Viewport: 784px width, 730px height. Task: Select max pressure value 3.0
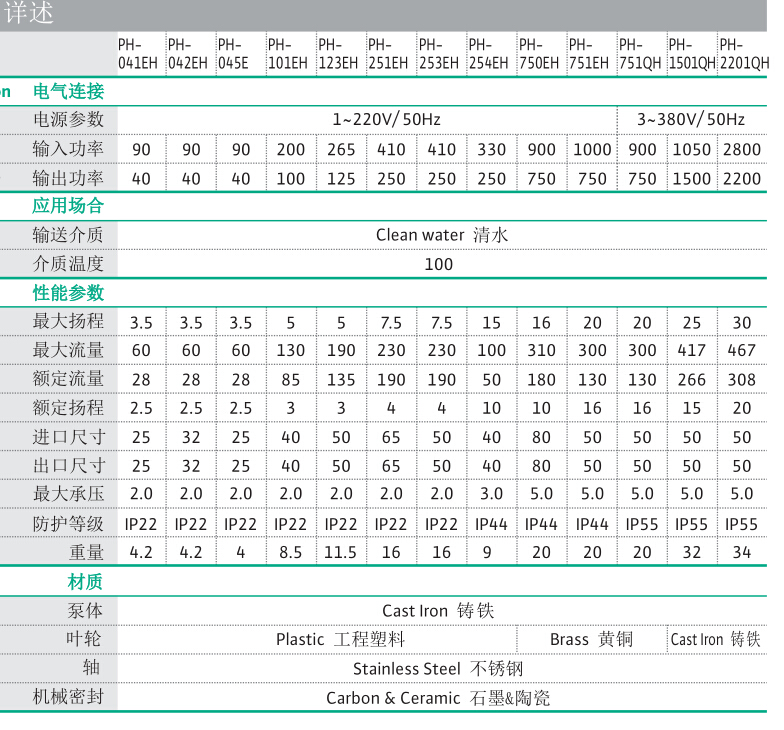492,494
